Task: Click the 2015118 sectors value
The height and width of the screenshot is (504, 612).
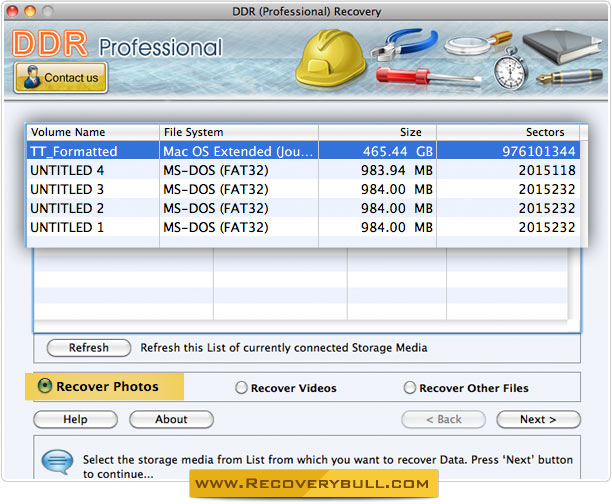Action: click(547, 171)
